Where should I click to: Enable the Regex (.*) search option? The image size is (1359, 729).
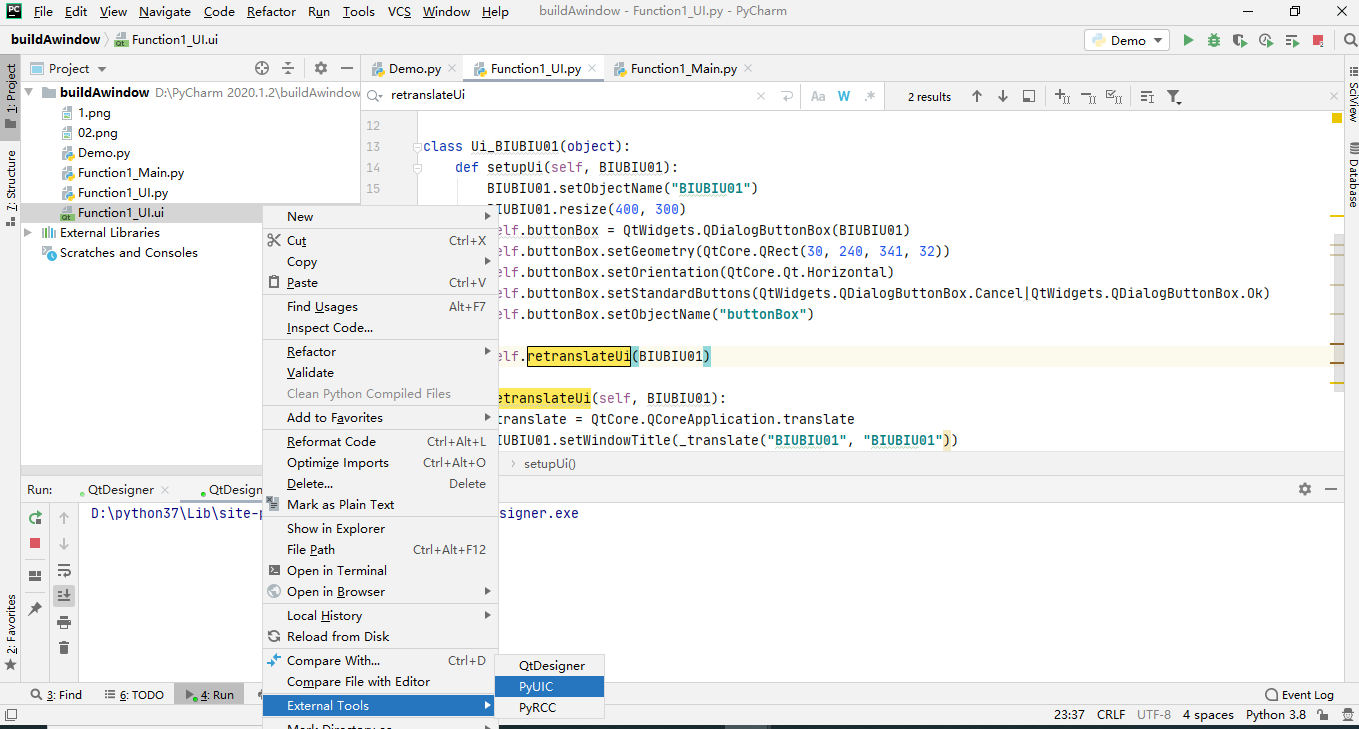coord(870,96)
